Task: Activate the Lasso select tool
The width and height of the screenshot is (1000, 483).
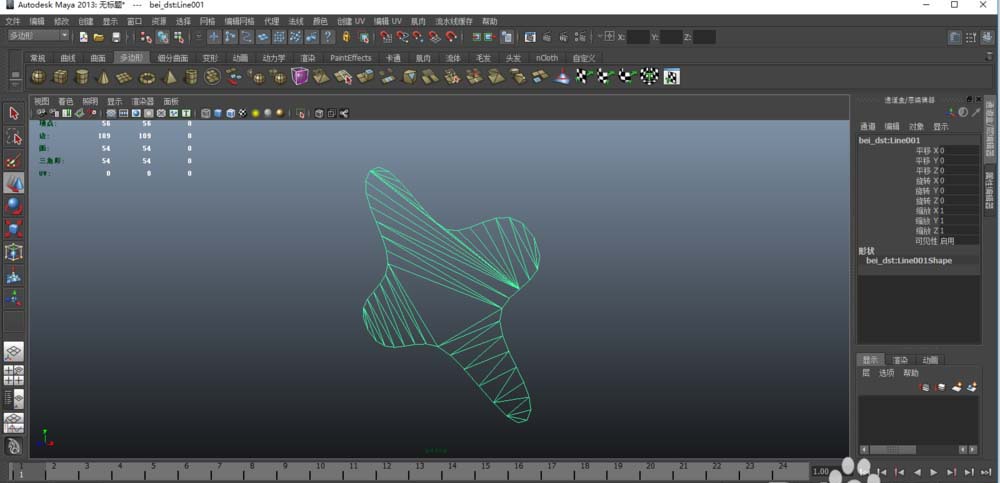Action: pyautogui.click(x=14, y=137)
